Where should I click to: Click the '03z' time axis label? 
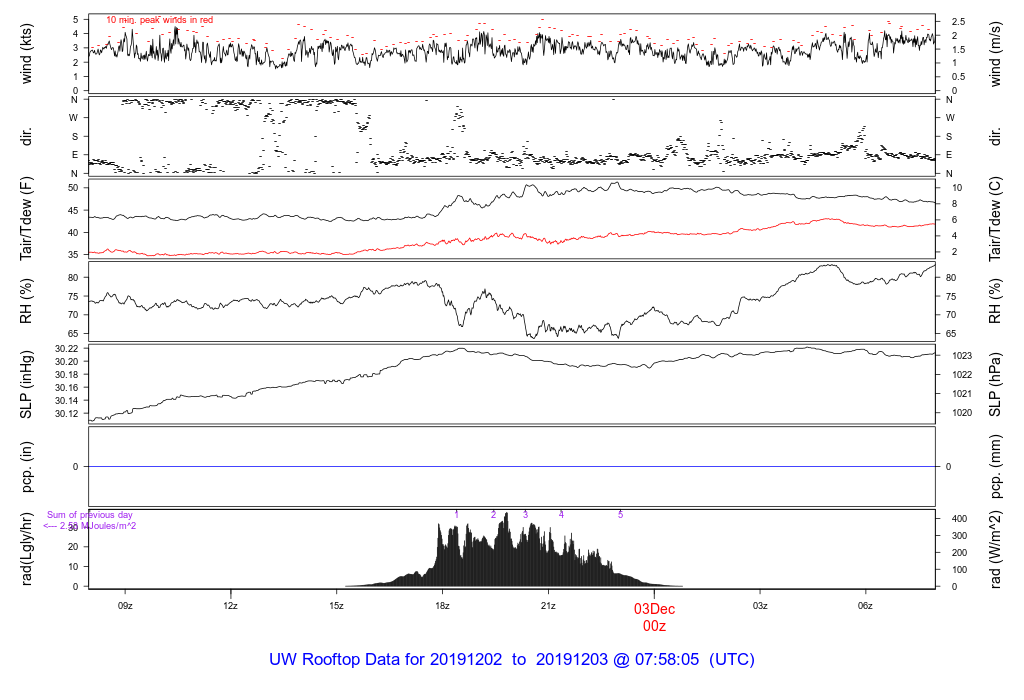pos(760,606)
